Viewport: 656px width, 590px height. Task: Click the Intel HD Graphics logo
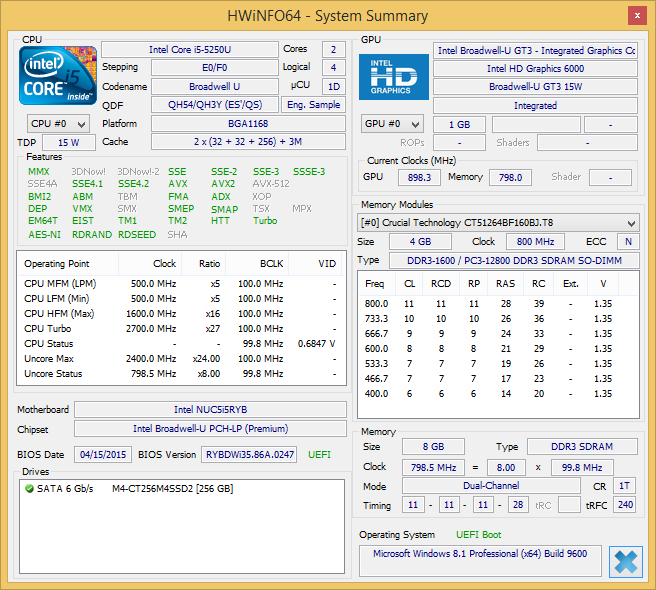(394, 77)
